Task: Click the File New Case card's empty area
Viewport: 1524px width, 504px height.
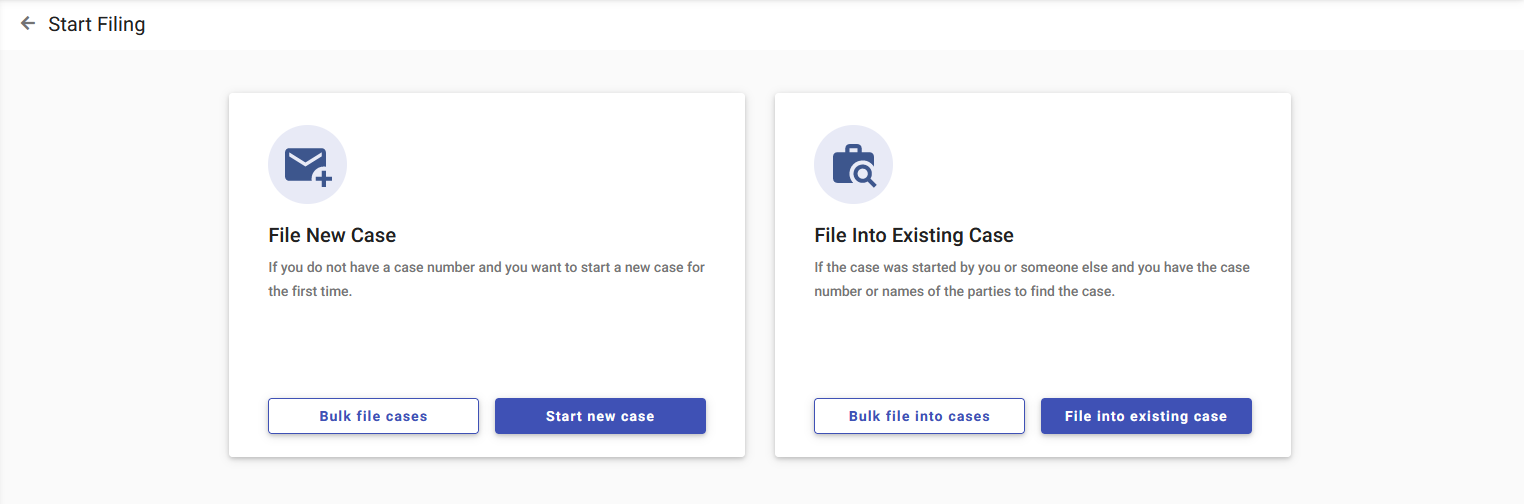Action: tap(487, 345)
